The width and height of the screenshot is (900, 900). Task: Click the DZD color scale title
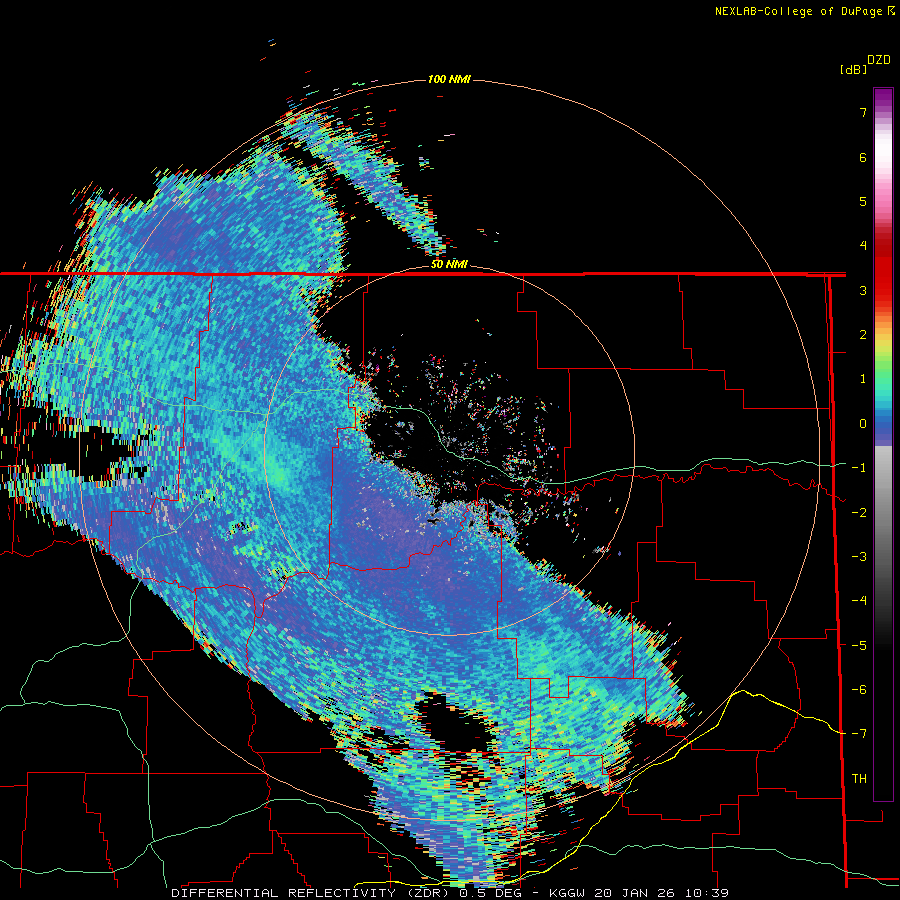point(879,60)
